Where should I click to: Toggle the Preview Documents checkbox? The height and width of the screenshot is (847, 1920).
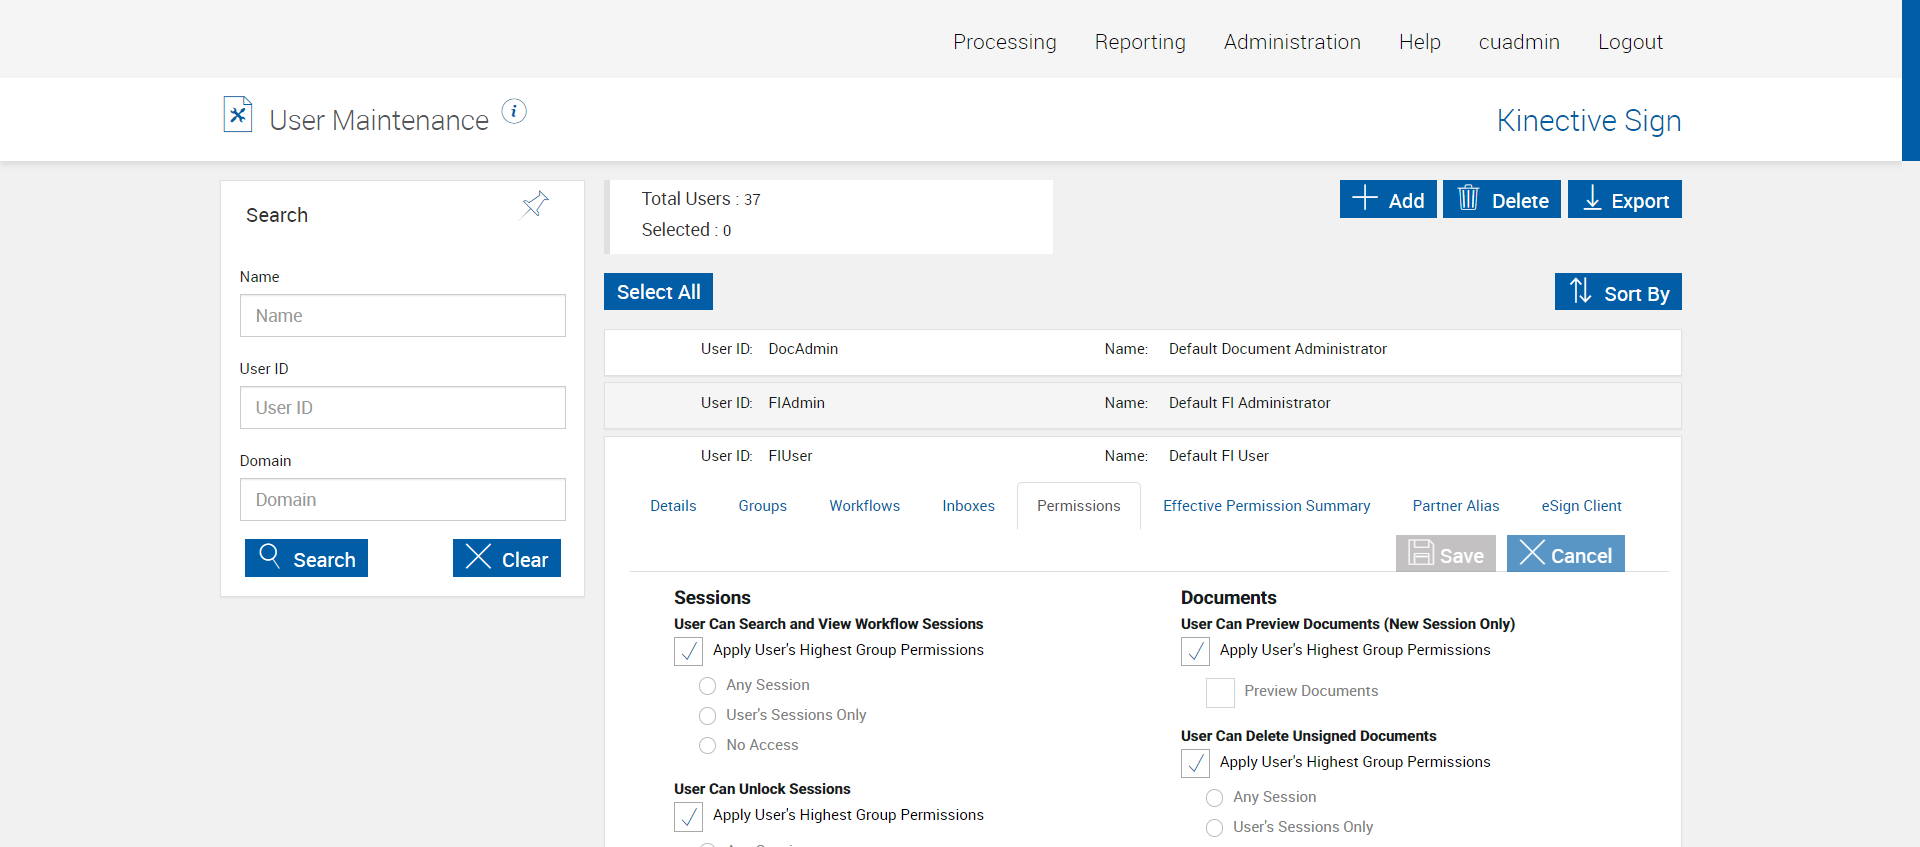(1220, 692)
